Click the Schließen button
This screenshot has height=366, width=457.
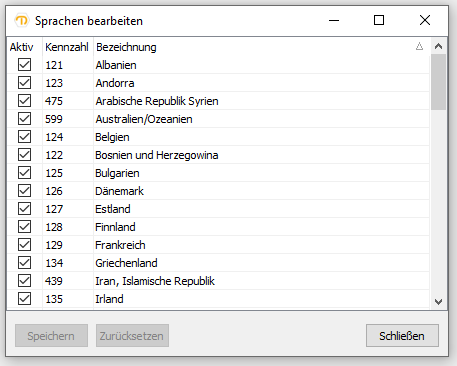(x=402, y=336)
